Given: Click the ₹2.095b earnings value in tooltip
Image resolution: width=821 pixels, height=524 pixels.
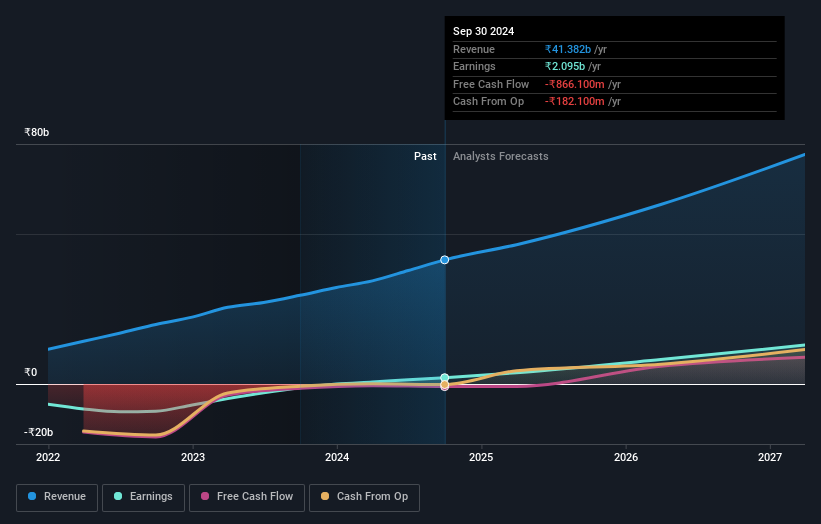Looking at the screenshot, I should point(564,66).
